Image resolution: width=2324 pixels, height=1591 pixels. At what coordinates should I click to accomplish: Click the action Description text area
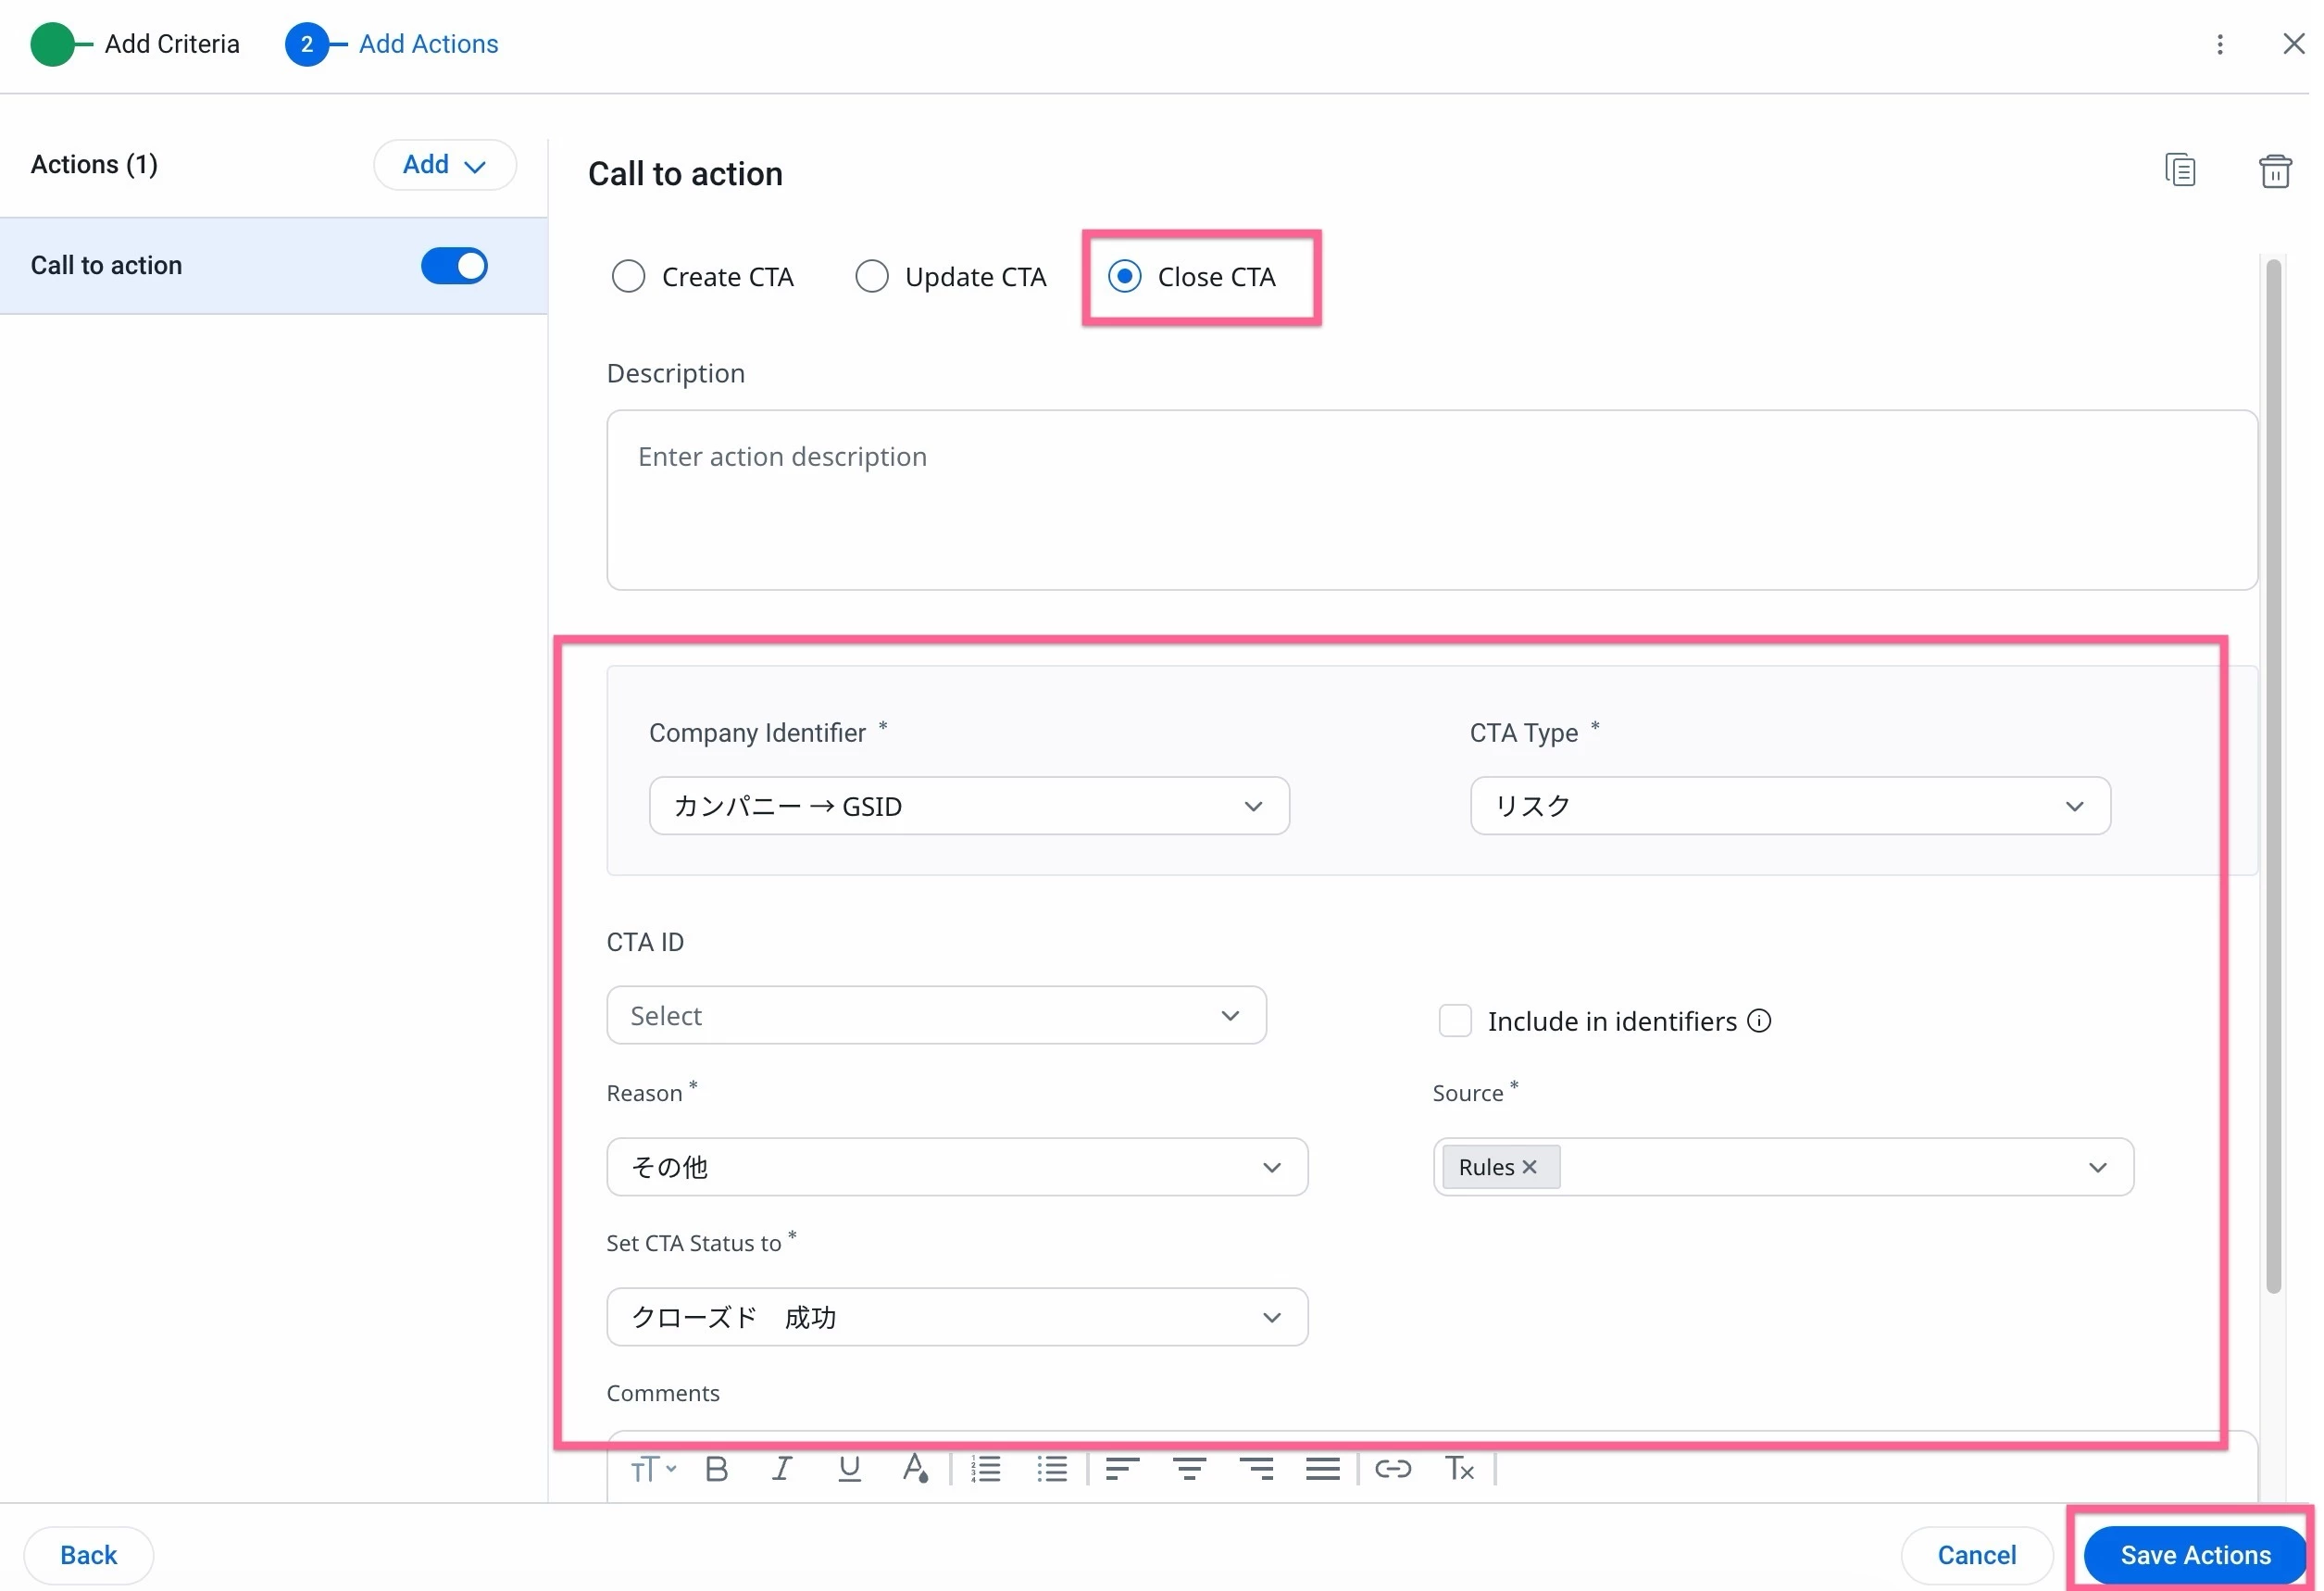click(1431, 500)
